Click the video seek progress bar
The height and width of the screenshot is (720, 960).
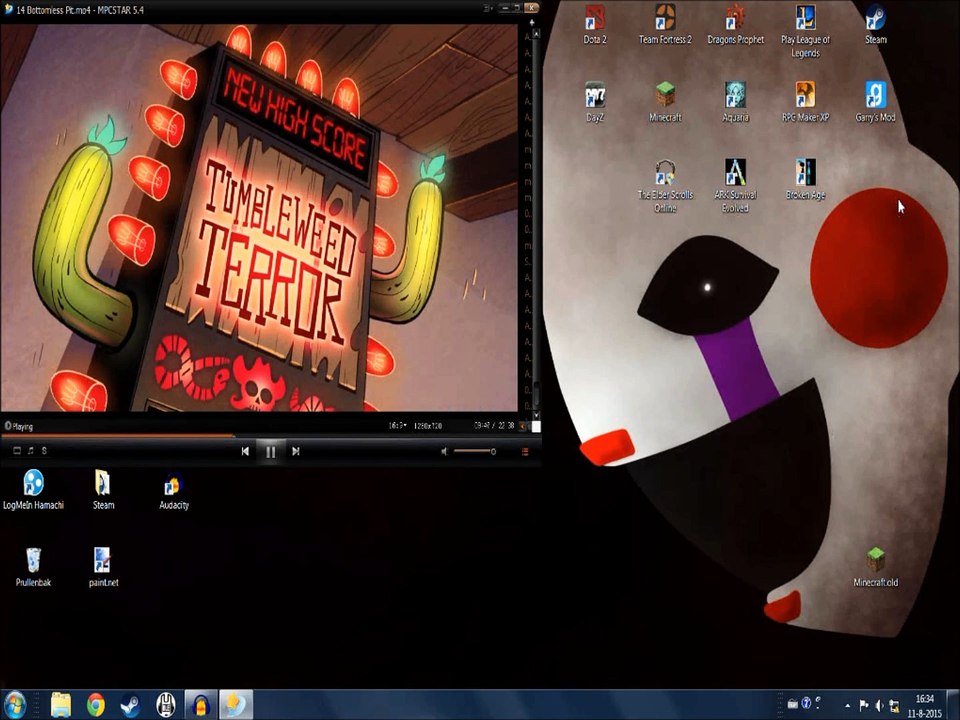click(x=270, y=436)
